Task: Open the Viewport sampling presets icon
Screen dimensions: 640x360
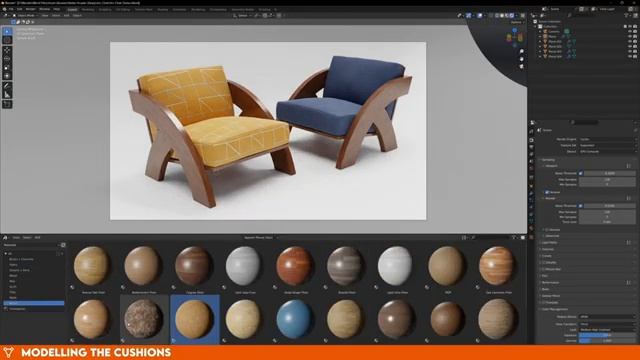Action: point(629,166)
